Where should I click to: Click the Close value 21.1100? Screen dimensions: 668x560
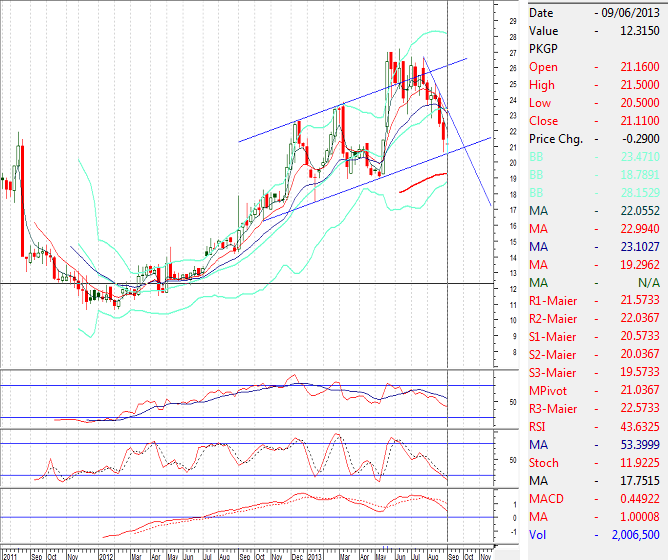pos(631,121)
